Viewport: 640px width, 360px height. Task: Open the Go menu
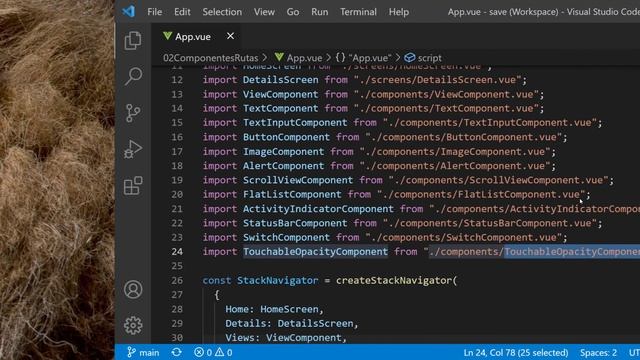(293, 12)
